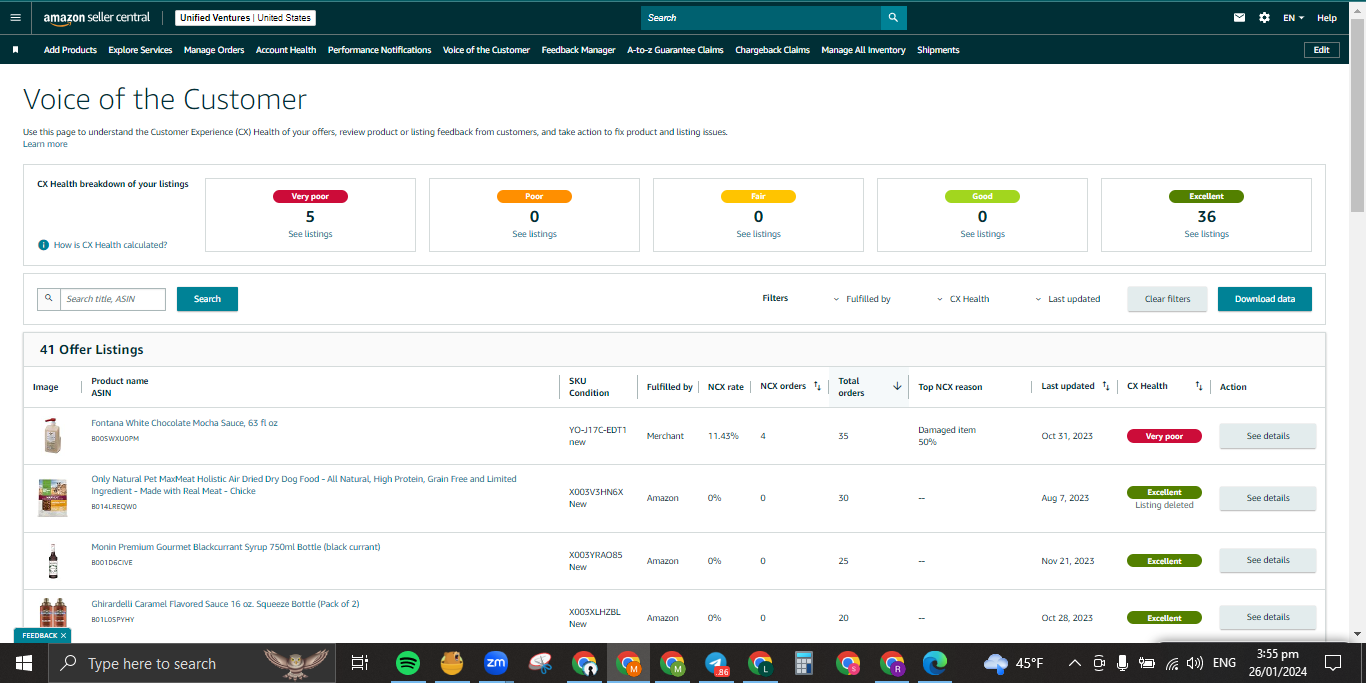
Task: Sort the Last updated column
Action: pyautogui.click(x=1105, y=386)
